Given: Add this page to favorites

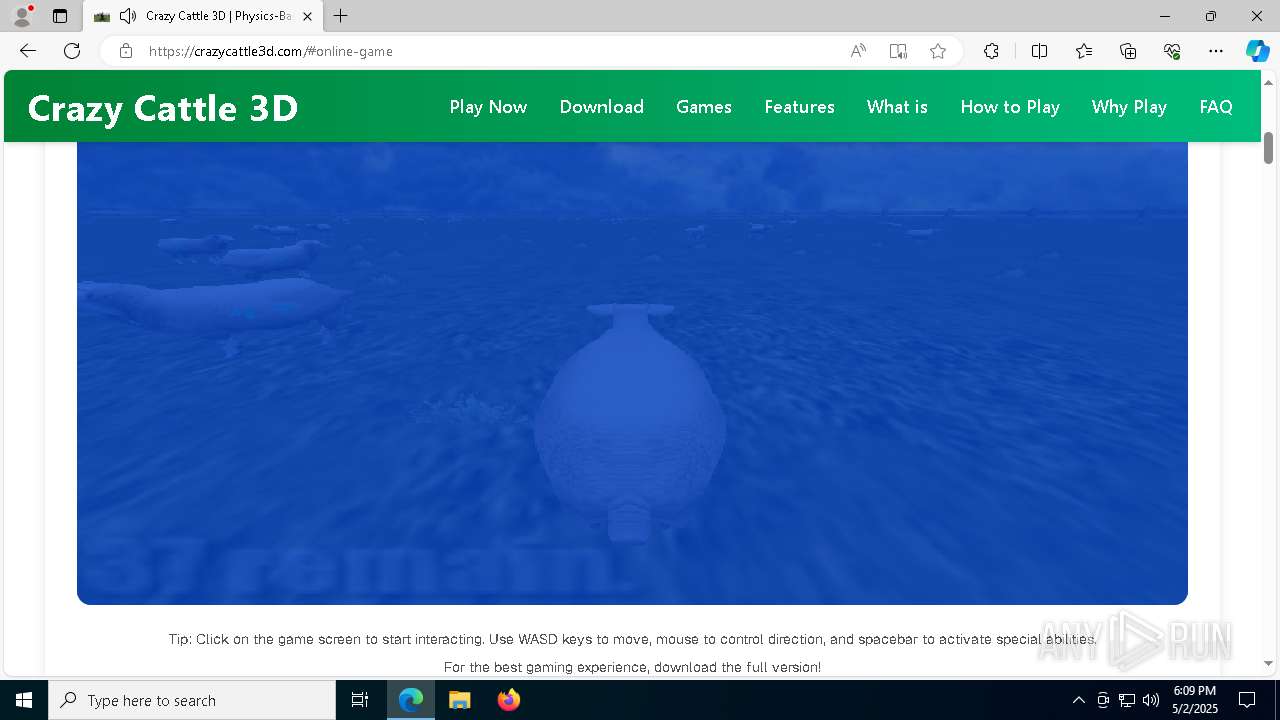Looking at the screenshot, I should coord(938,51).
